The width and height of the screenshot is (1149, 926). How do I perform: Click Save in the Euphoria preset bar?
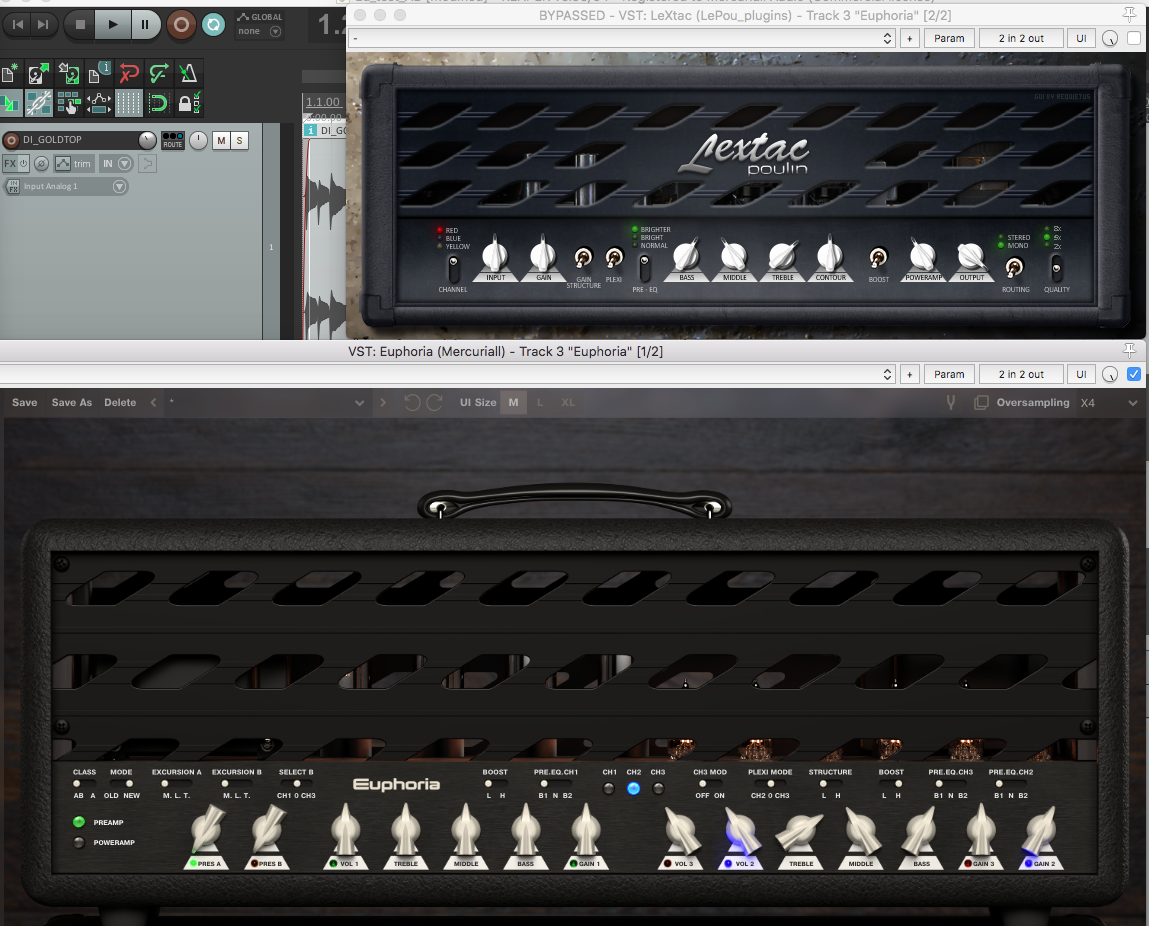coord(24,402)
